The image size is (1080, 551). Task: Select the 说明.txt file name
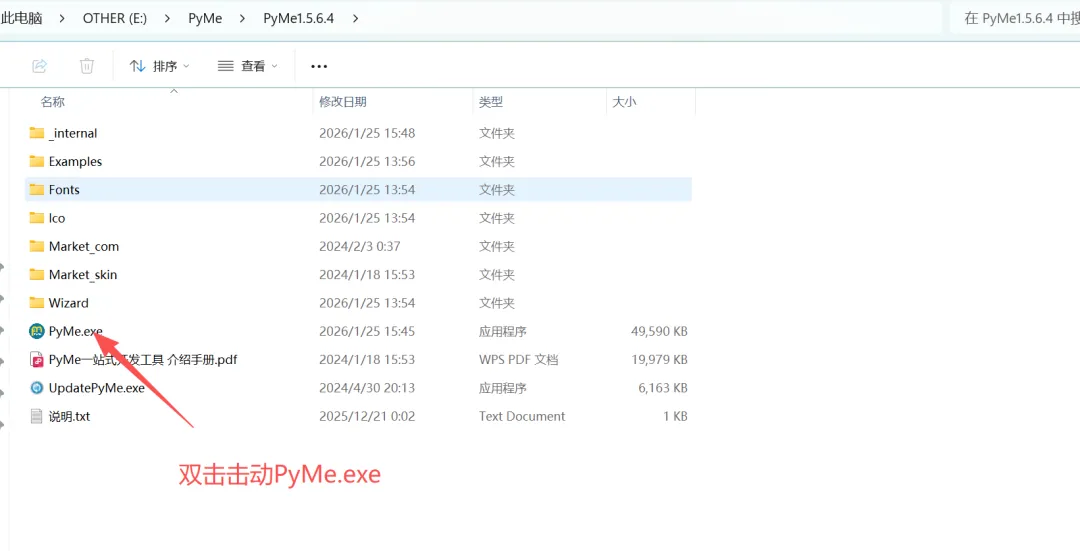(x=70, y=416)
